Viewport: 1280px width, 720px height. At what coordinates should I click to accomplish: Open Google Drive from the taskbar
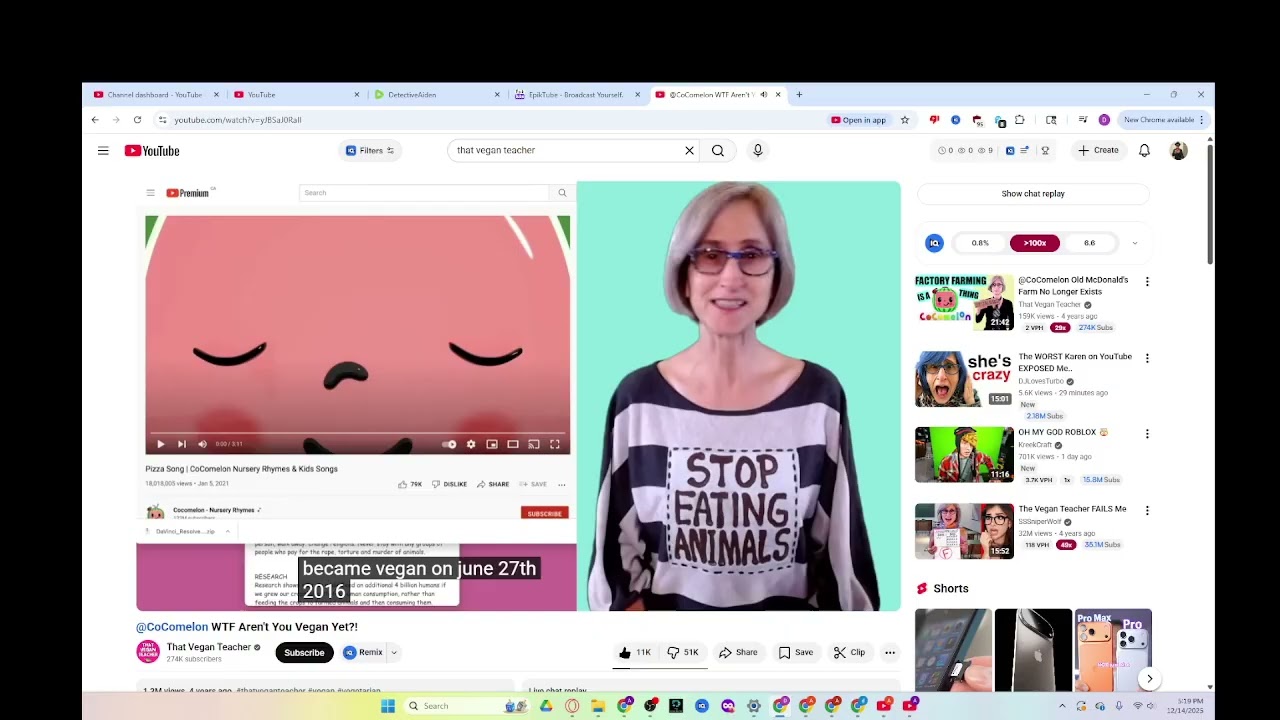click(546, 706)
